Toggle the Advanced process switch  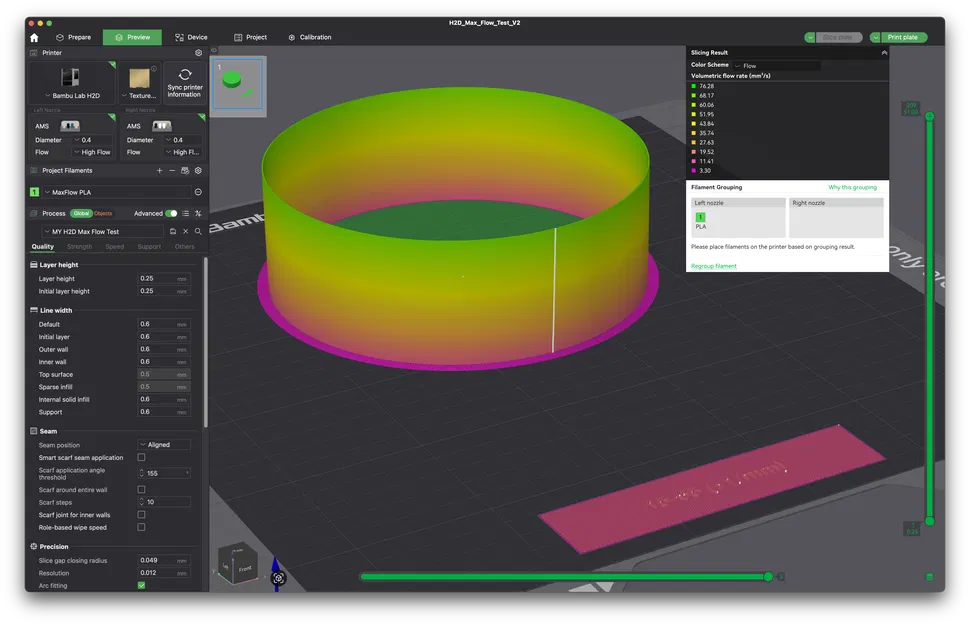(173, 214)
